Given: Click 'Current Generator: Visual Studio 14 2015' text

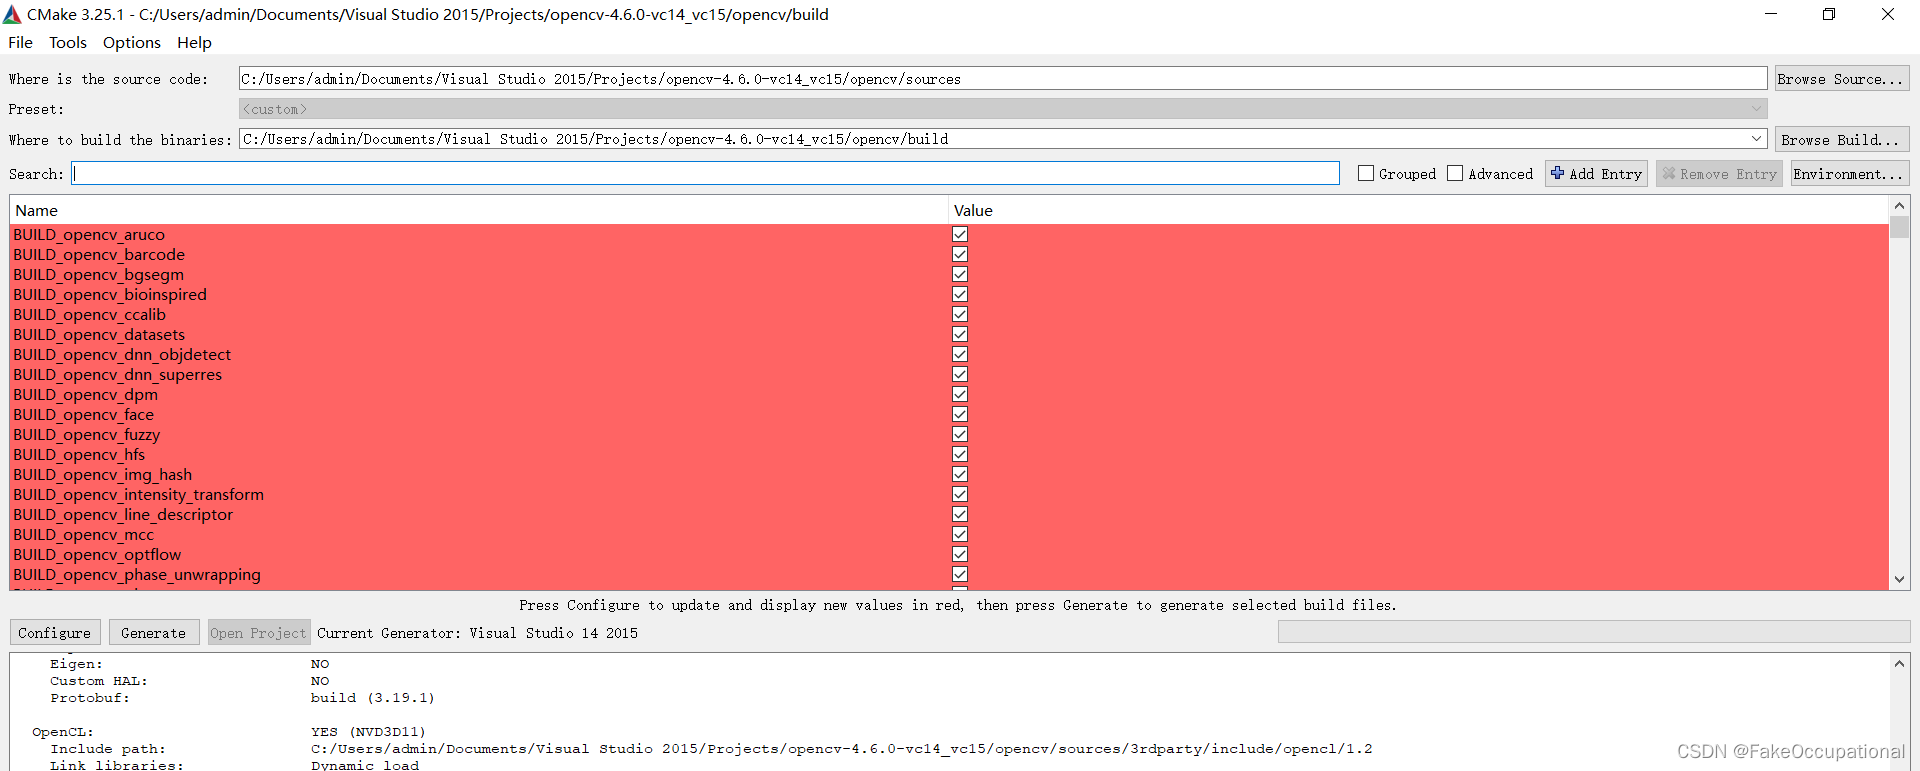Looking at the screenshot, I should point(477,633).
